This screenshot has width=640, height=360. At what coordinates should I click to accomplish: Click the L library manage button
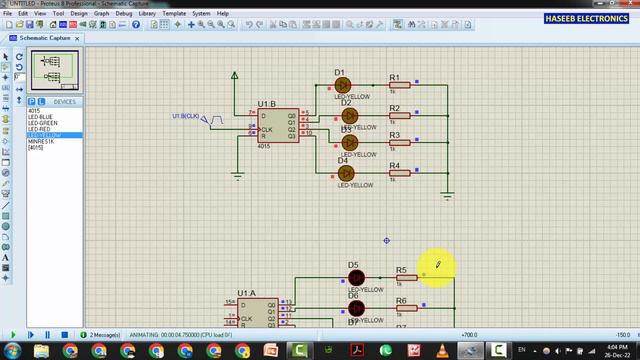[x=41, y=101]
